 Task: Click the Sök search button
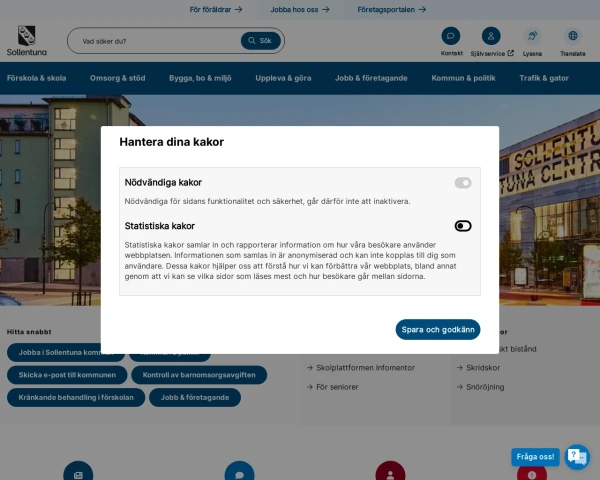[261, 41]
